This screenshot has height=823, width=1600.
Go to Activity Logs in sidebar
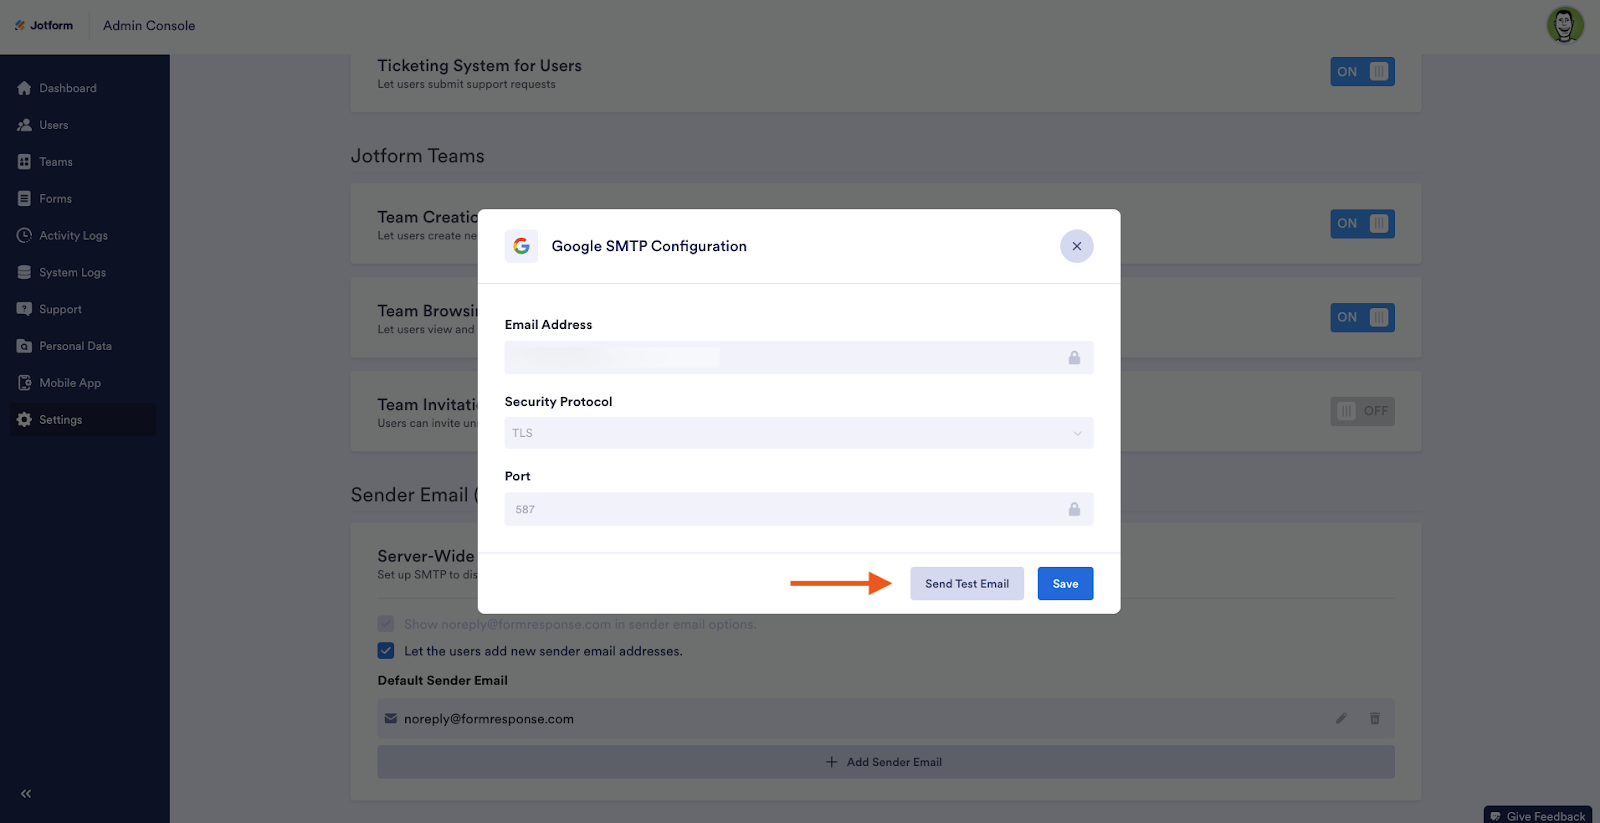tap(73, 236)
